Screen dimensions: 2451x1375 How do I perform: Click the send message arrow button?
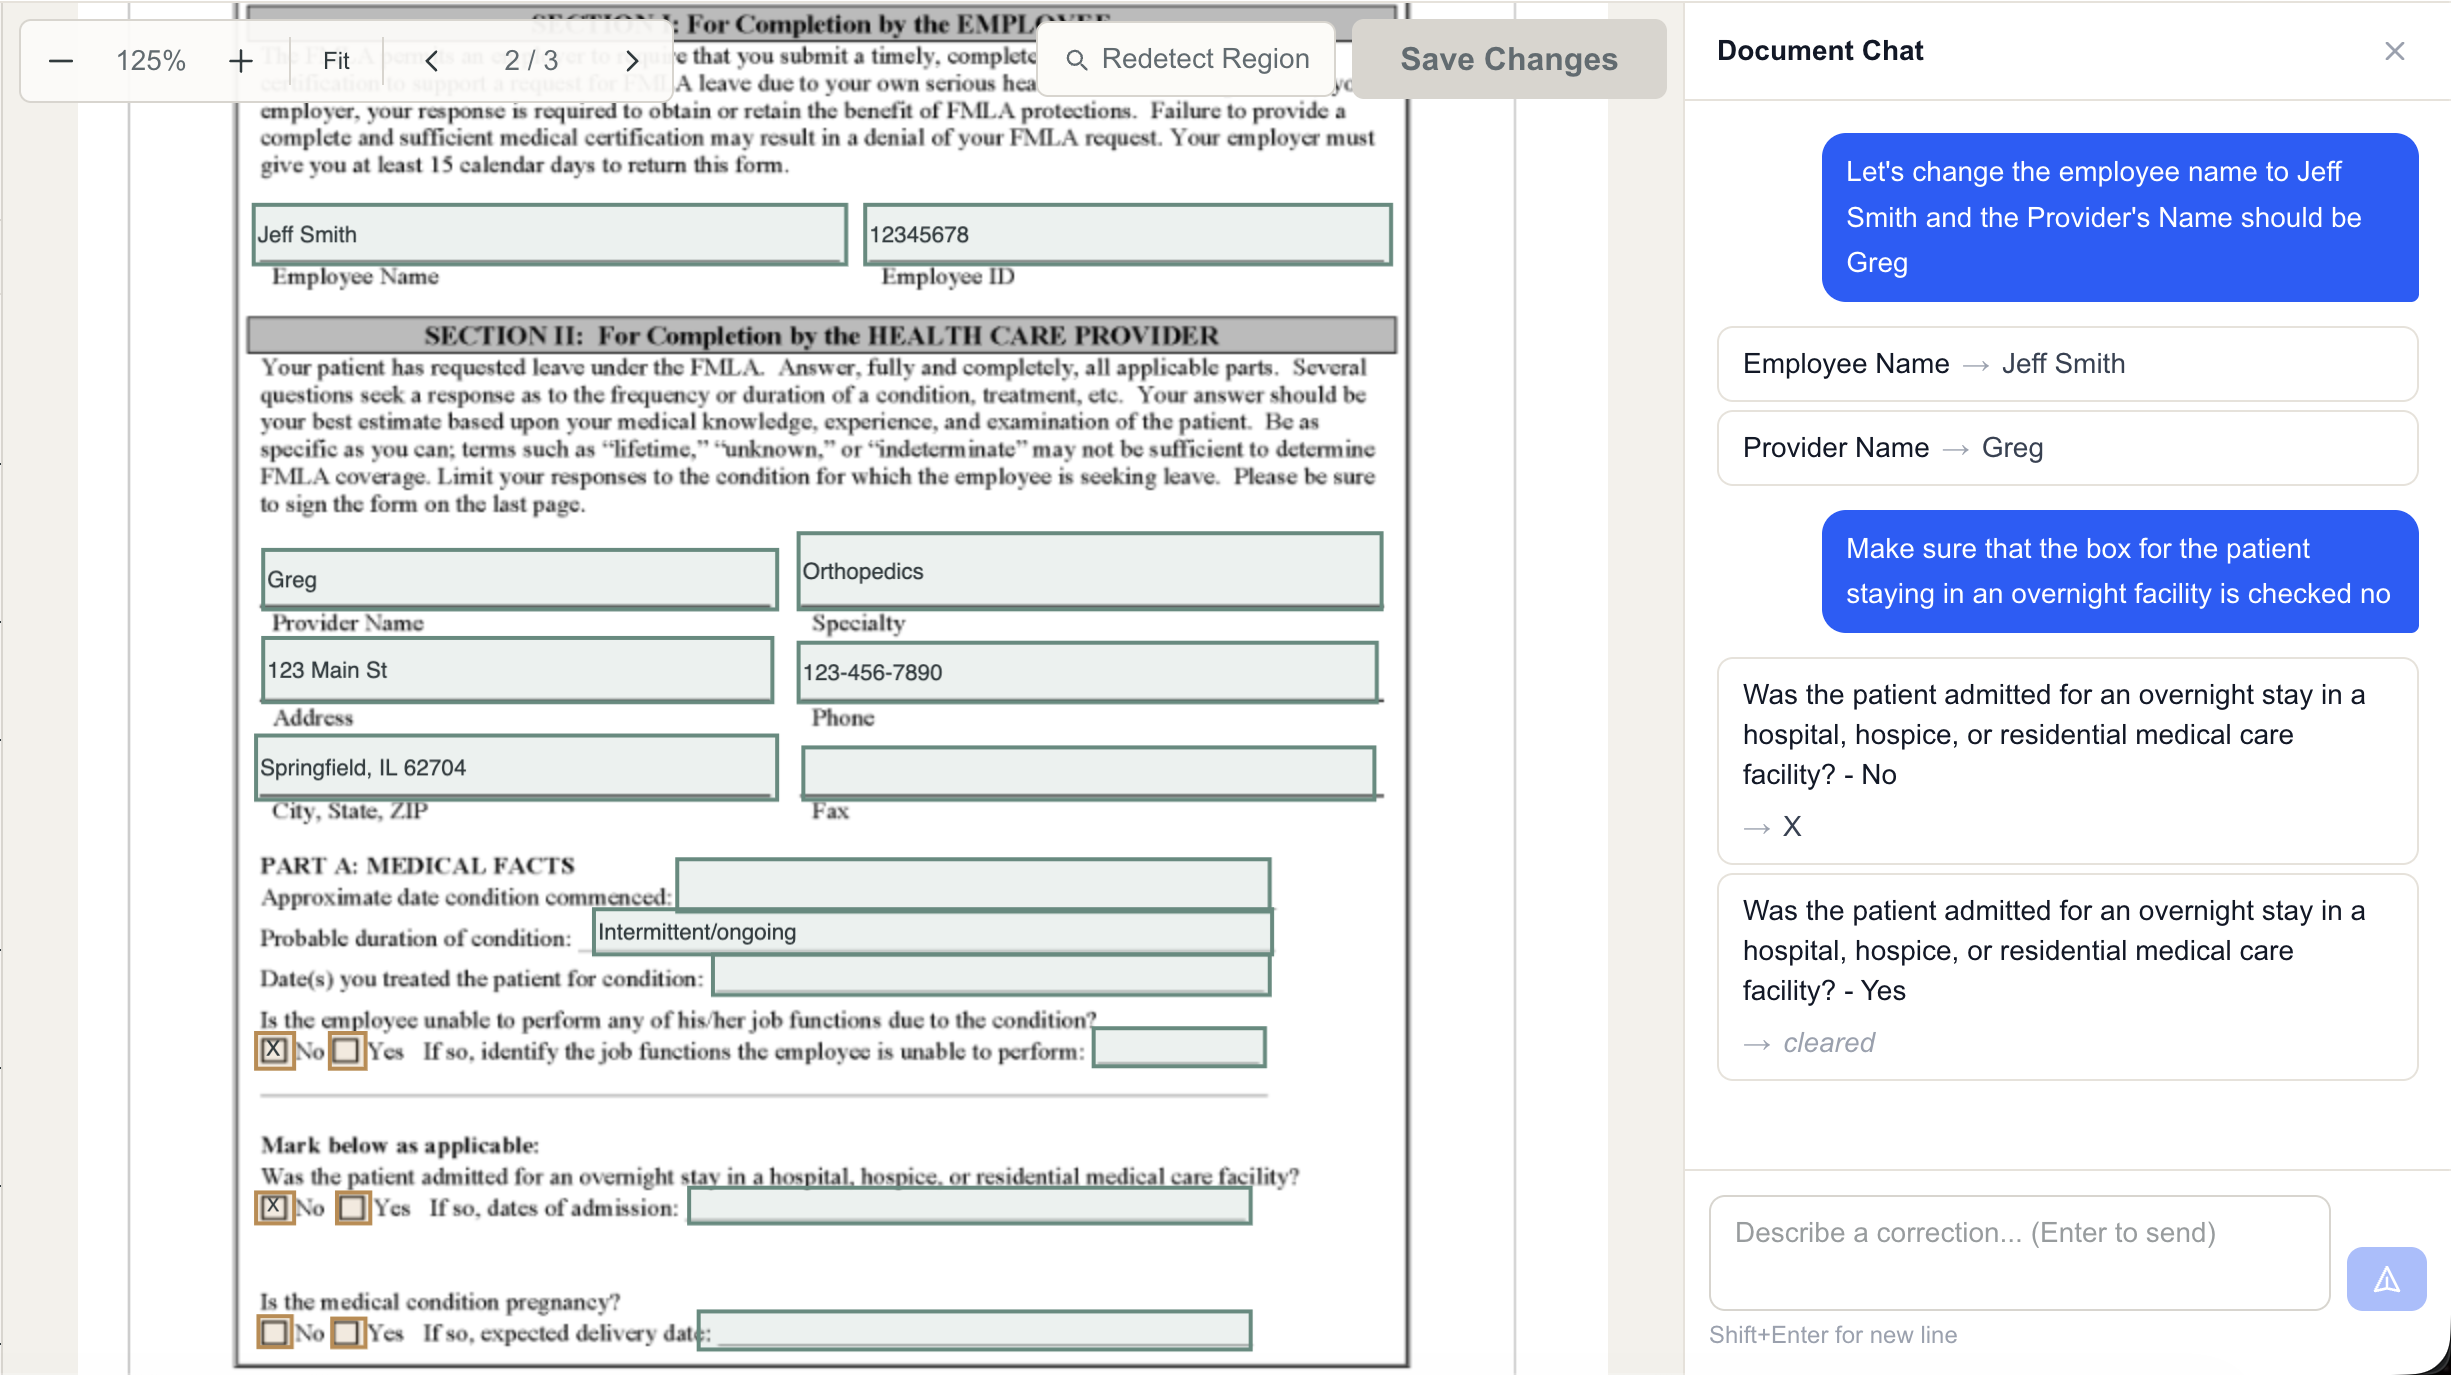[2386, 1278]
